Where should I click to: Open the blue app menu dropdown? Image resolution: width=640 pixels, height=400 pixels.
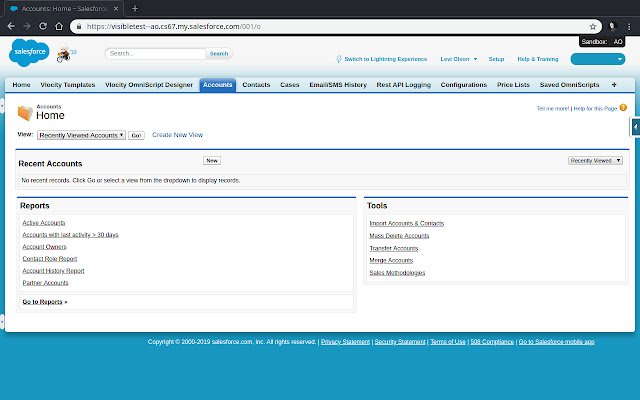[x=598, y=59]
